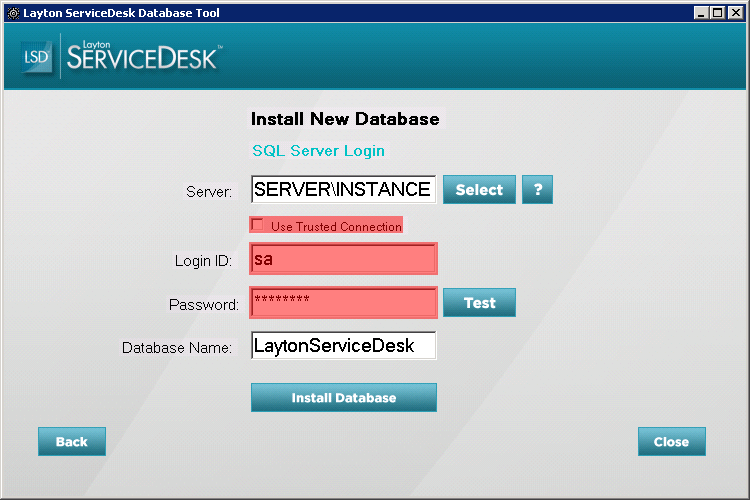Image resolution: width=750 pixels, height=500 pixels.
Task: Test the SQL connection with Test button
Action: (x=479, y=302)
